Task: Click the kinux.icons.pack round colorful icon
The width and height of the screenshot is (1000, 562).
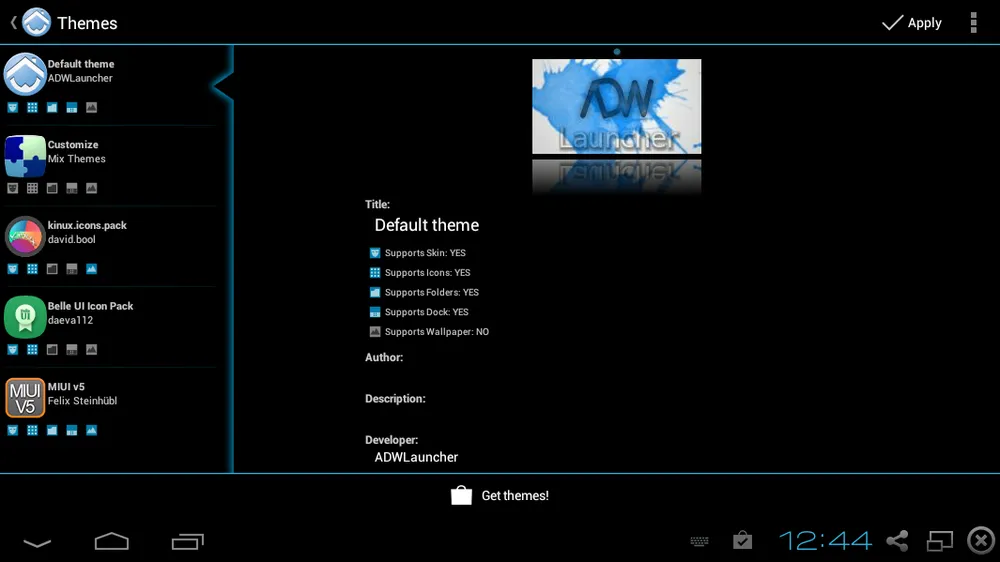Action: [24, 235]
